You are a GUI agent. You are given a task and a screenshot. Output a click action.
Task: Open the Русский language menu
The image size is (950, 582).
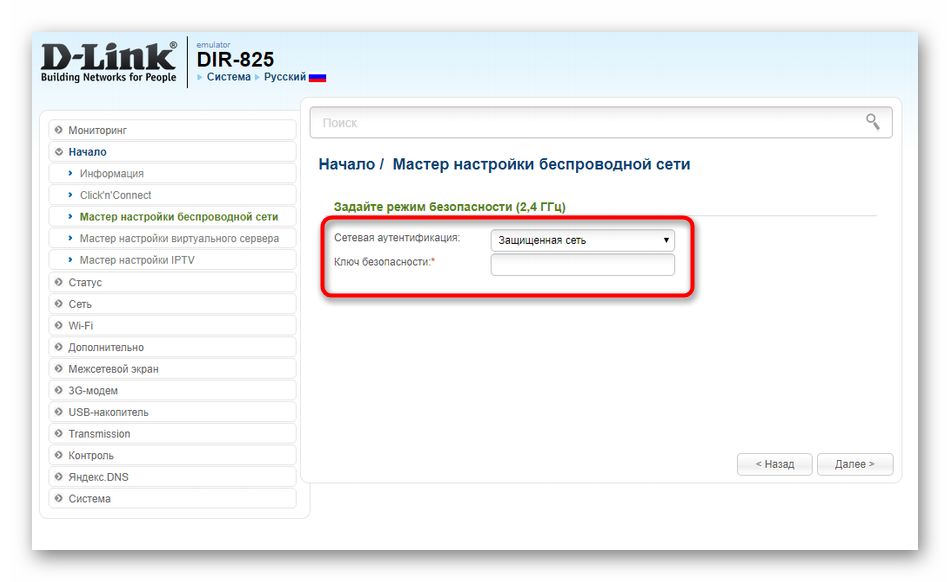284,77
